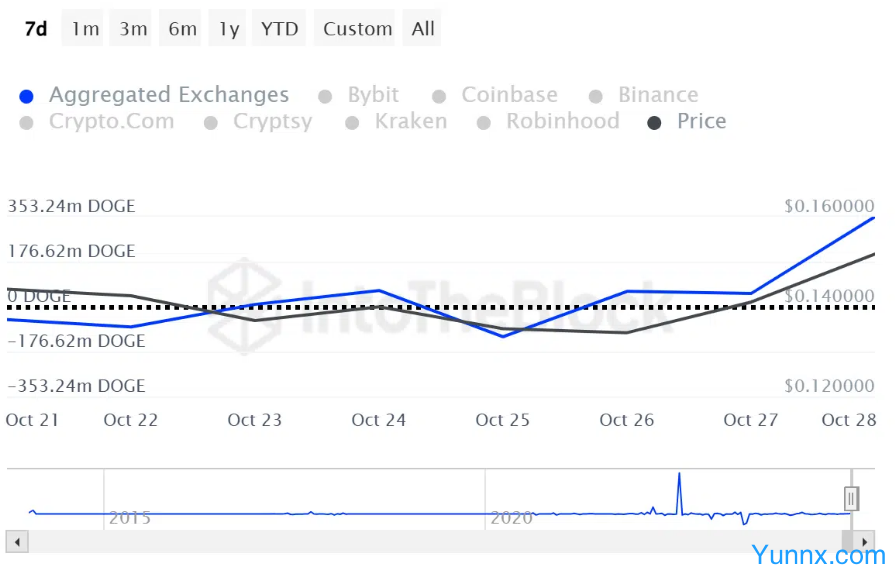Click the Cryptsy legend dot
Screen dimensions: 895x574
211,123
